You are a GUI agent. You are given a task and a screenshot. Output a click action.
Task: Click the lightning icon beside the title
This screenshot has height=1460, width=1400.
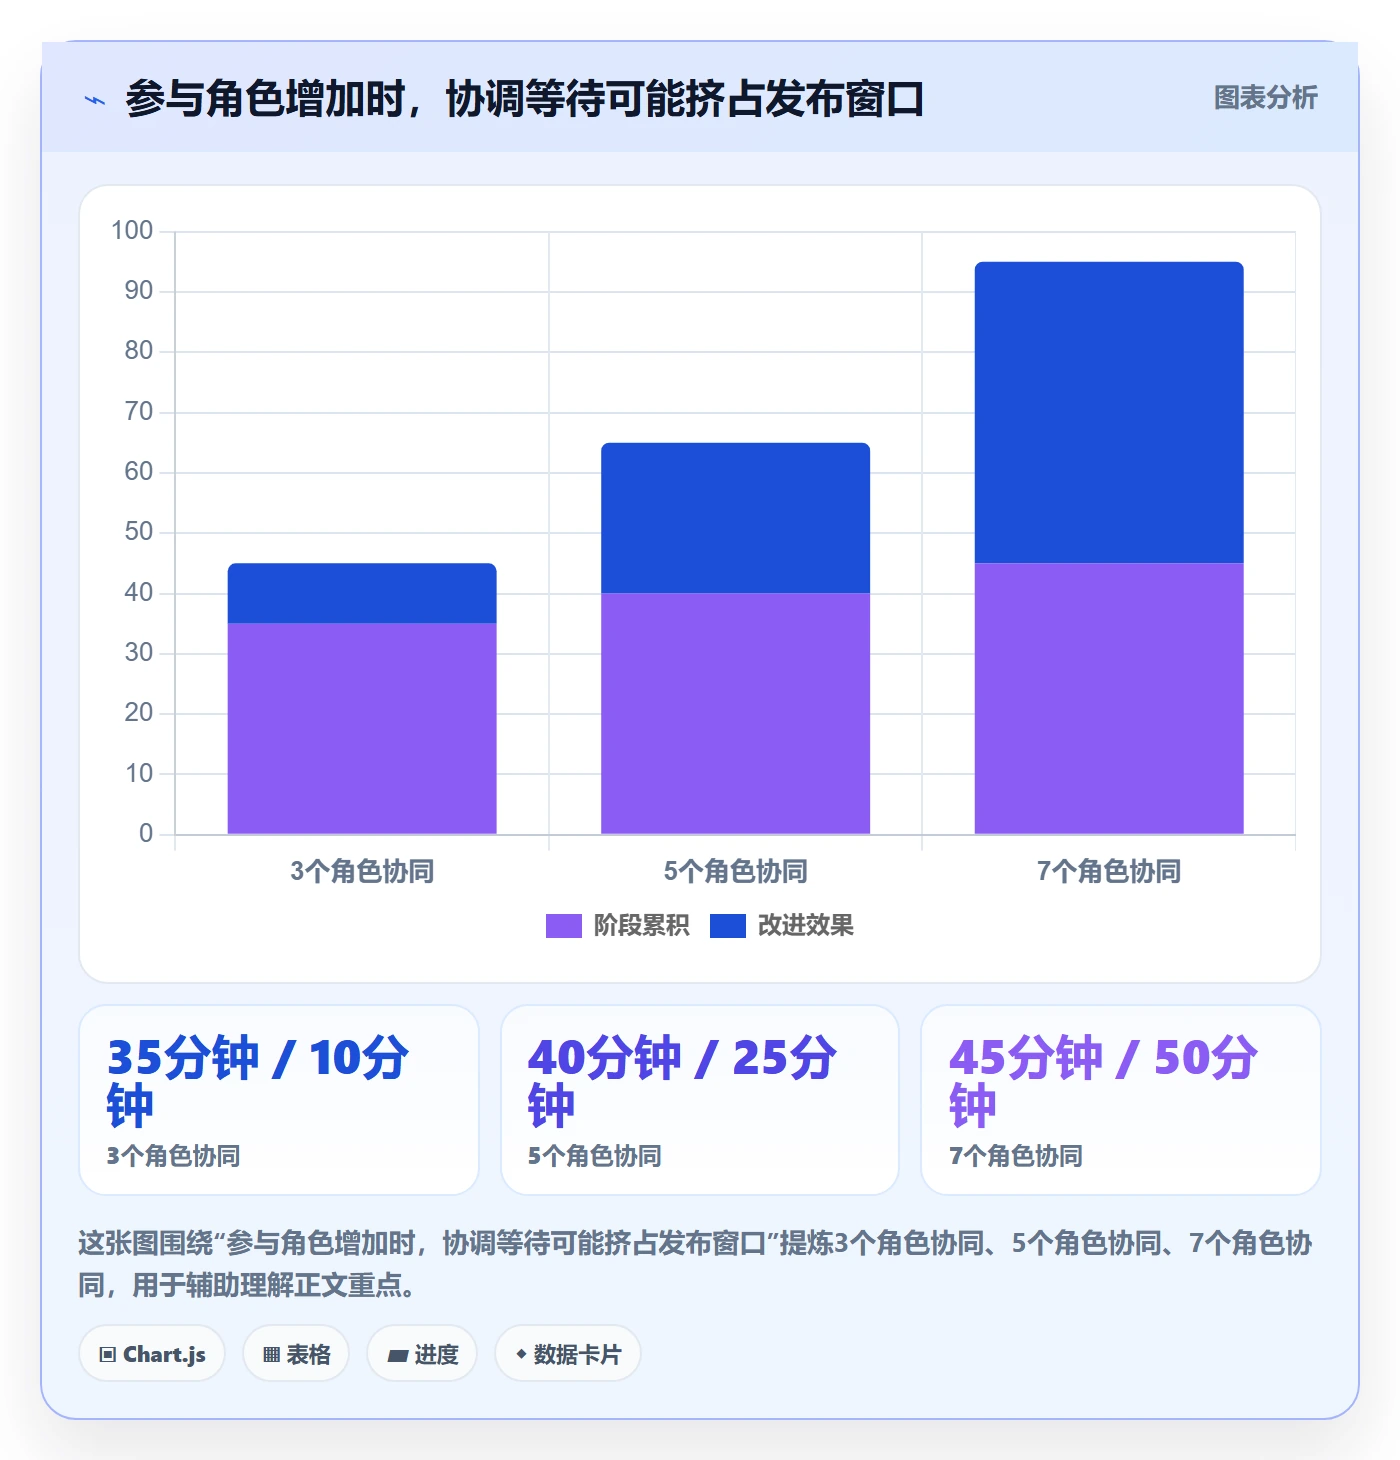[95, 100]
